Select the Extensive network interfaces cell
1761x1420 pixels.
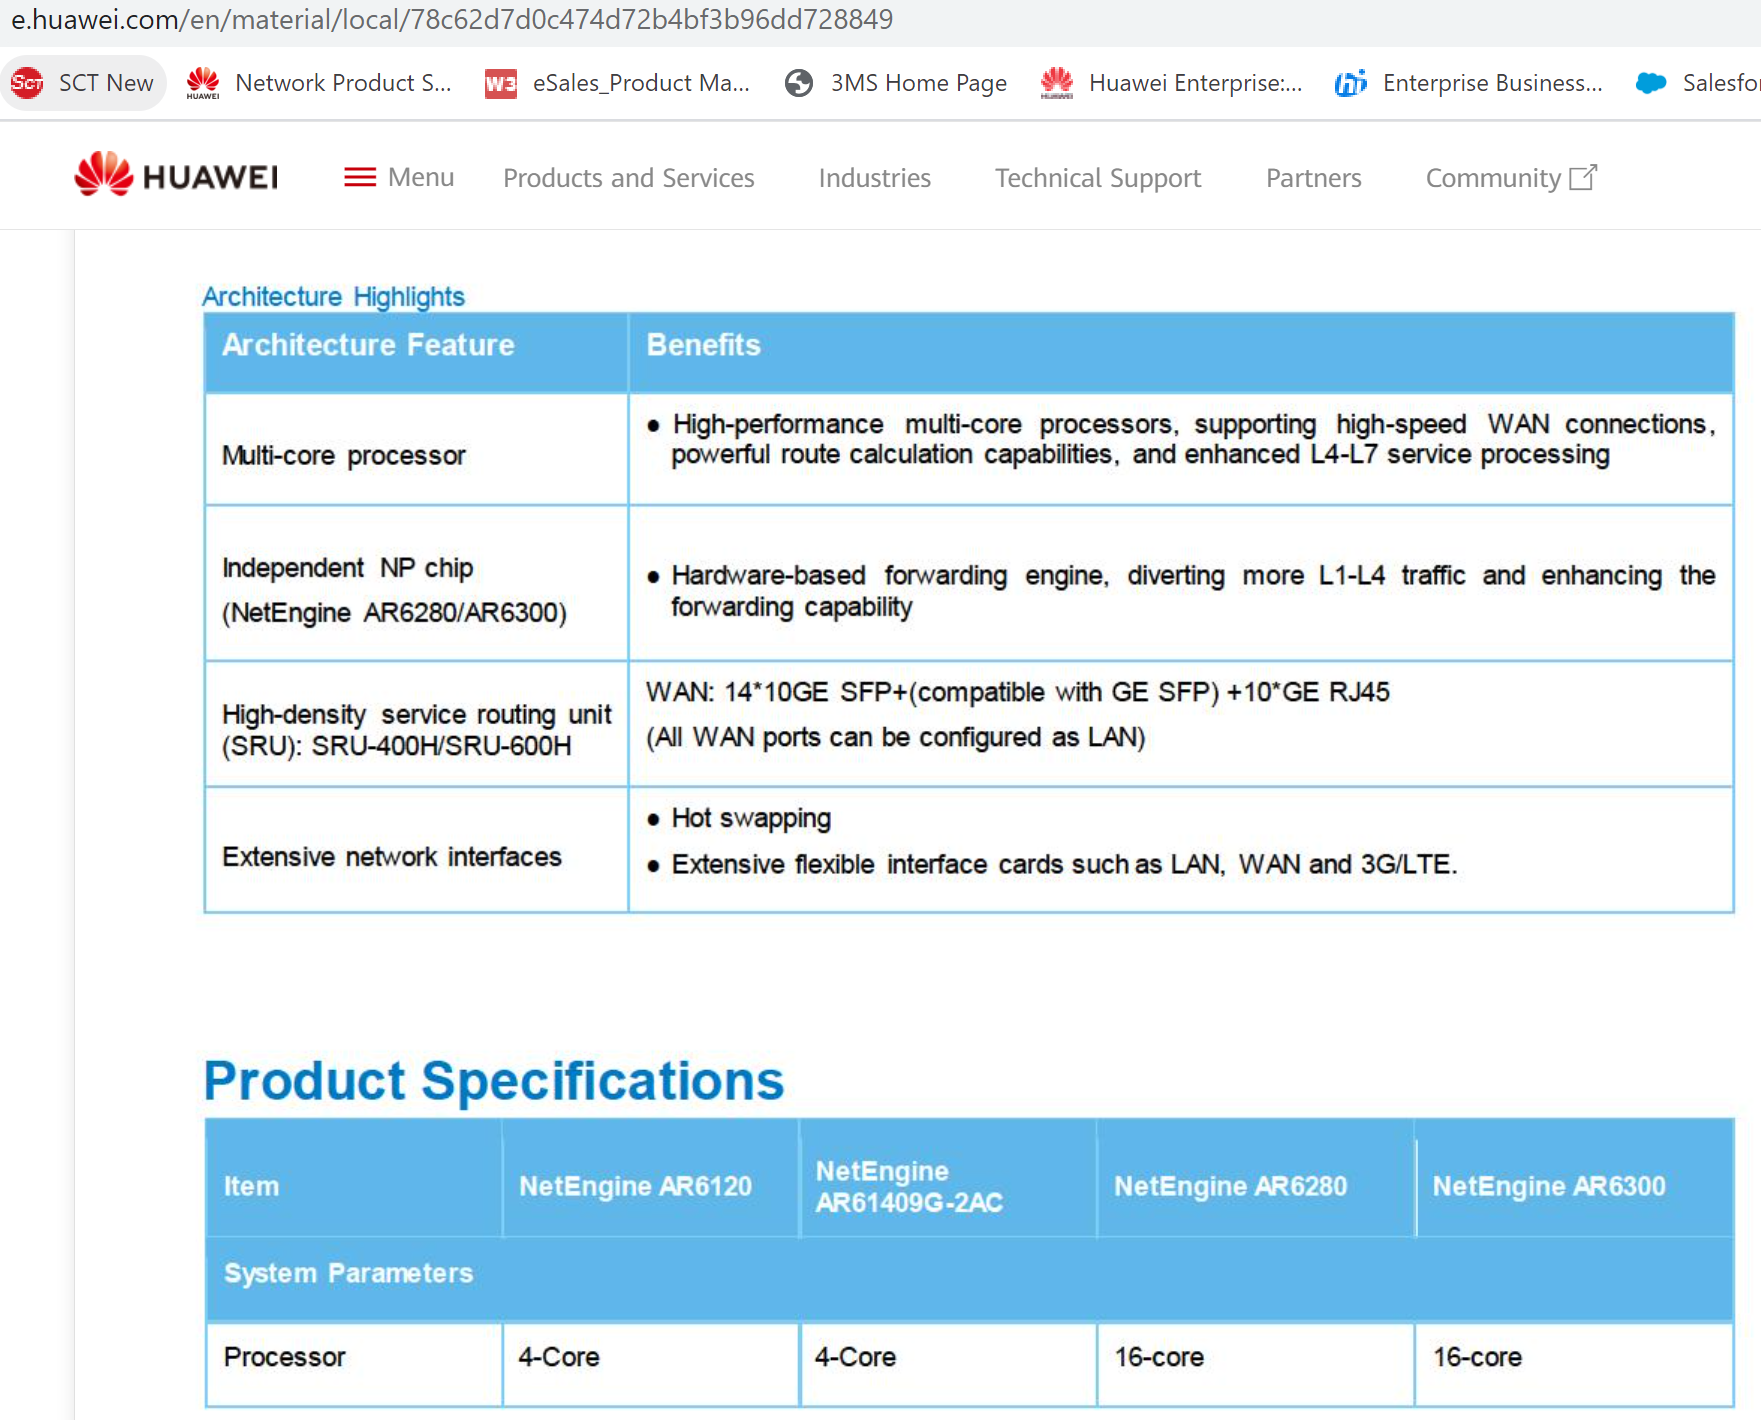pyautogui.click(x=416, y=850)
